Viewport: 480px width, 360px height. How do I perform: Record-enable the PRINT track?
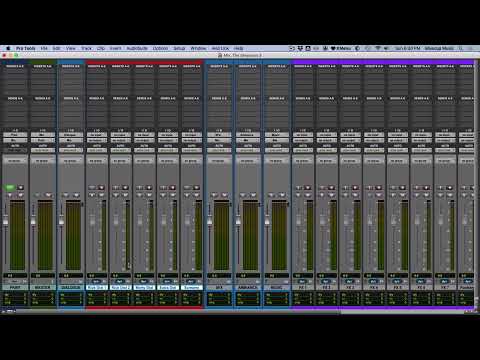21,188
